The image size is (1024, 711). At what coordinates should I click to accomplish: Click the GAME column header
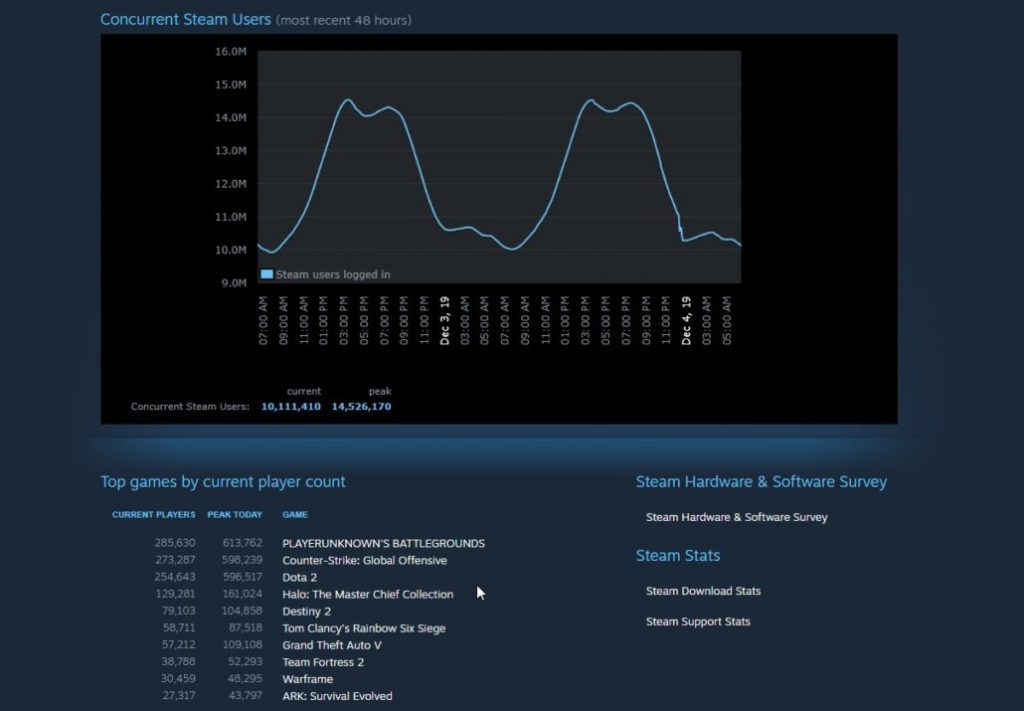tap(294, 514)
